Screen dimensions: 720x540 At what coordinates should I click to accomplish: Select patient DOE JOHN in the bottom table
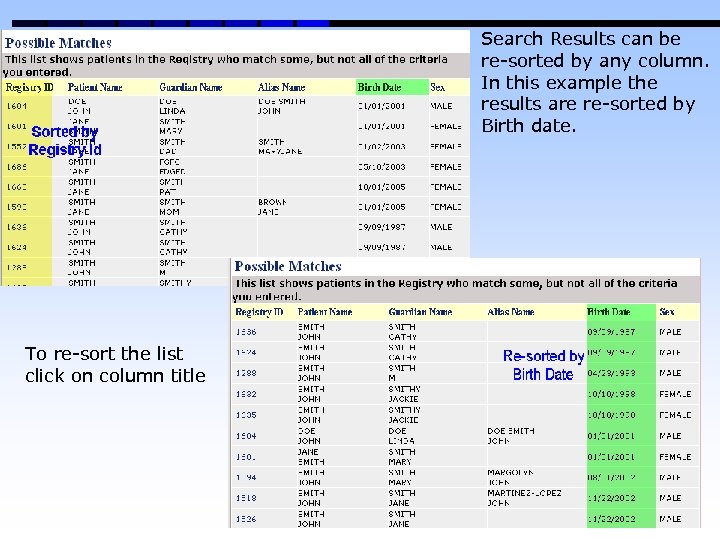(309, 436)
